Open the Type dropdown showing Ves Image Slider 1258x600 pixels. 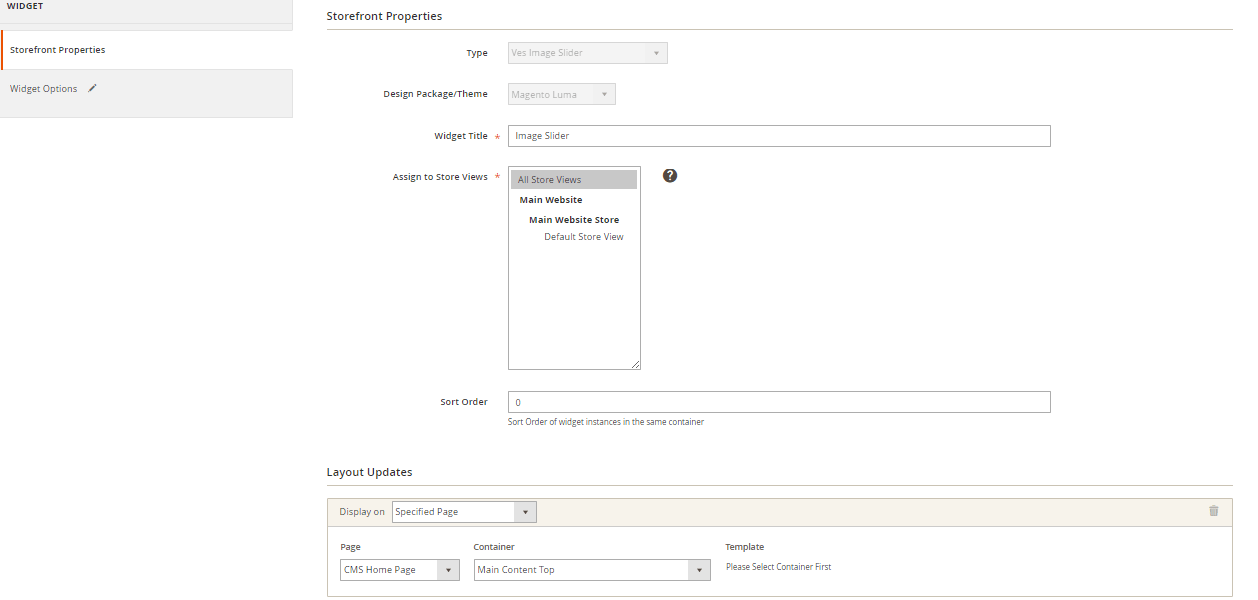point(587,53)
